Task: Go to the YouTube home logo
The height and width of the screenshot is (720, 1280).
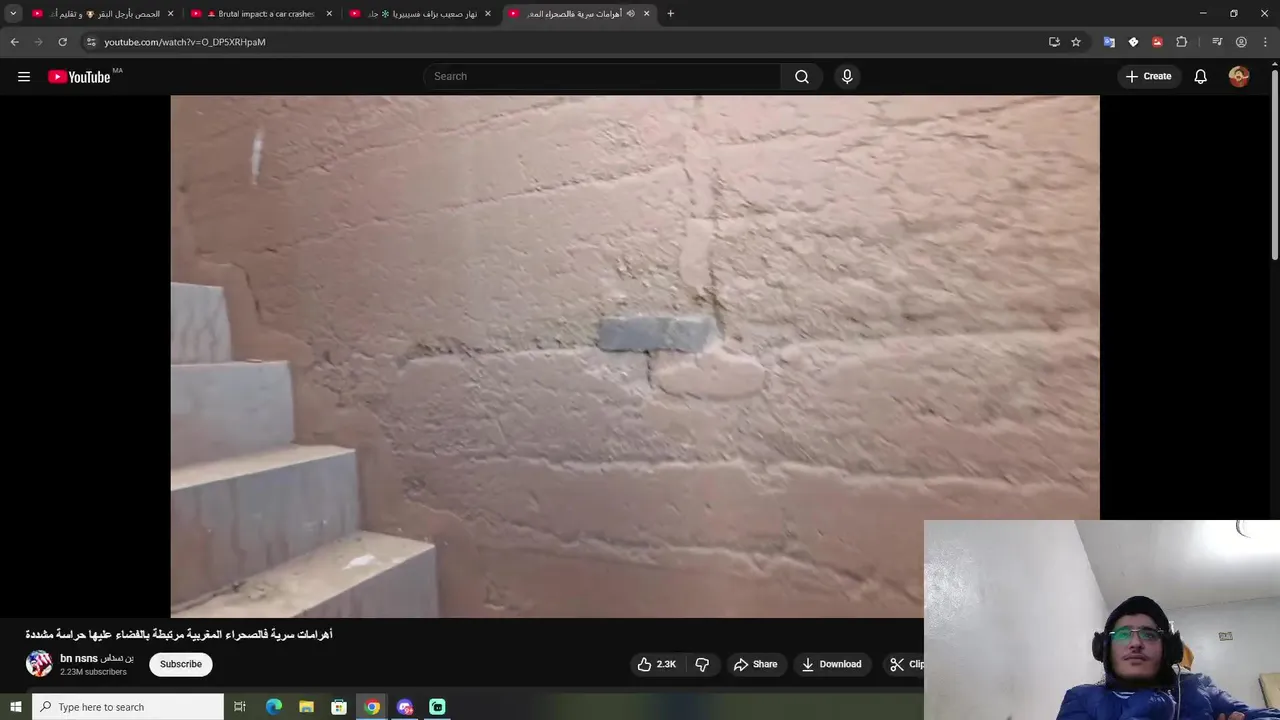Action: click(79, 77)
